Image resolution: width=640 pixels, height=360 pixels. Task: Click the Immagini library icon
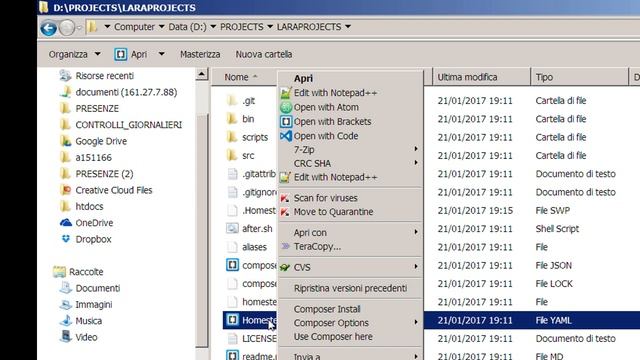(66, 304)
